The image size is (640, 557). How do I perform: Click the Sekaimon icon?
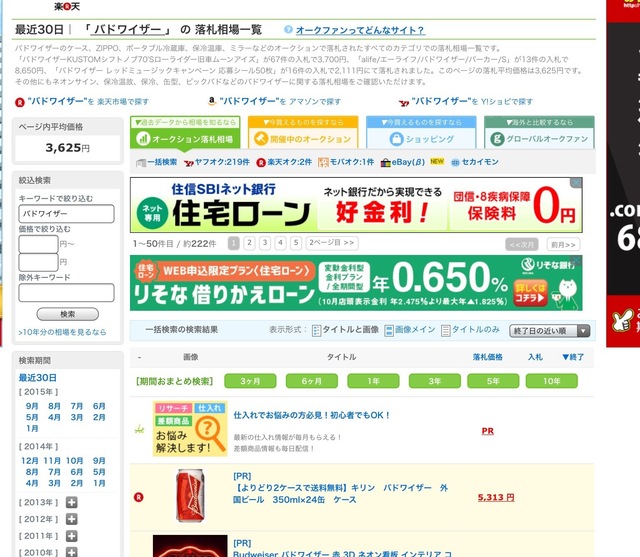(455, 163)
